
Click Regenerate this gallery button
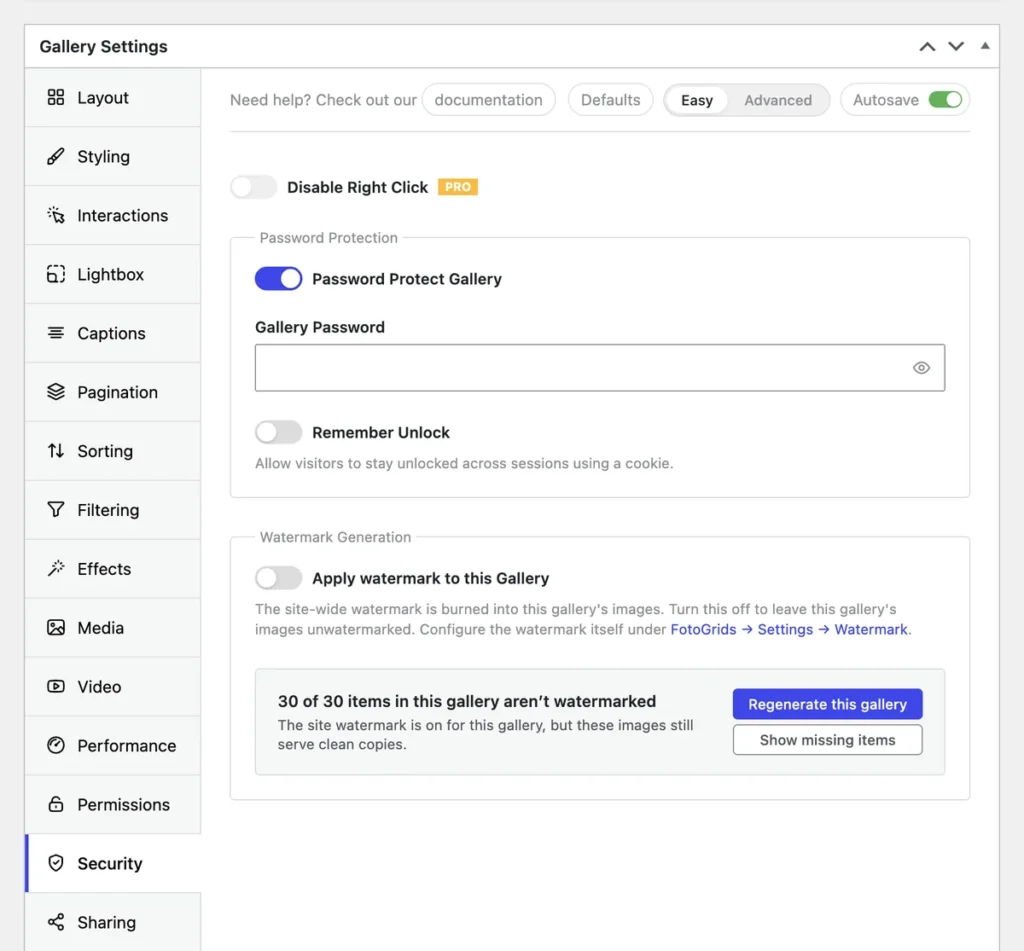827,704
